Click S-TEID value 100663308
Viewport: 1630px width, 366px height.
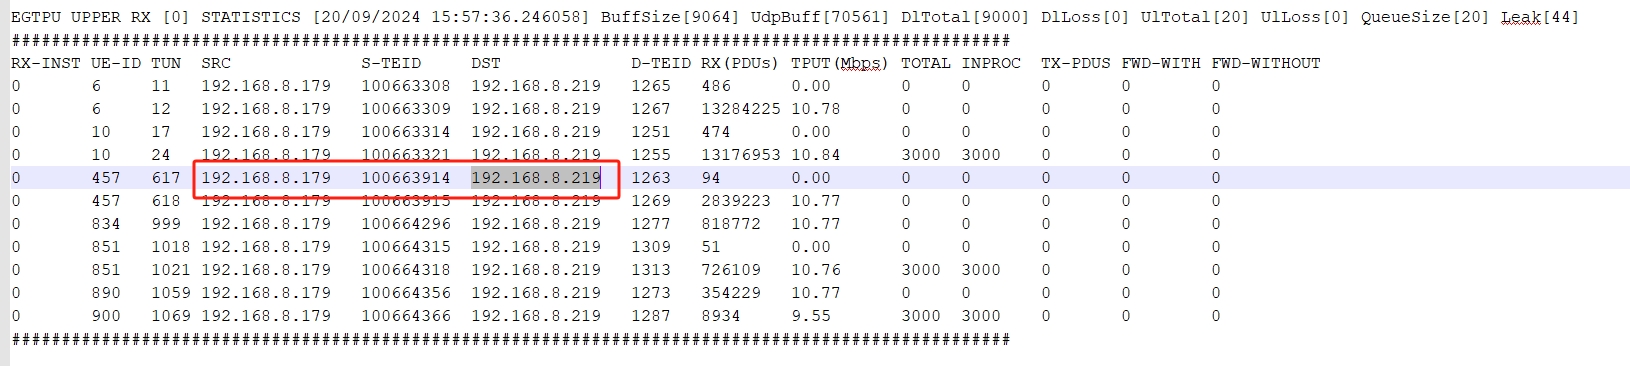406,86
